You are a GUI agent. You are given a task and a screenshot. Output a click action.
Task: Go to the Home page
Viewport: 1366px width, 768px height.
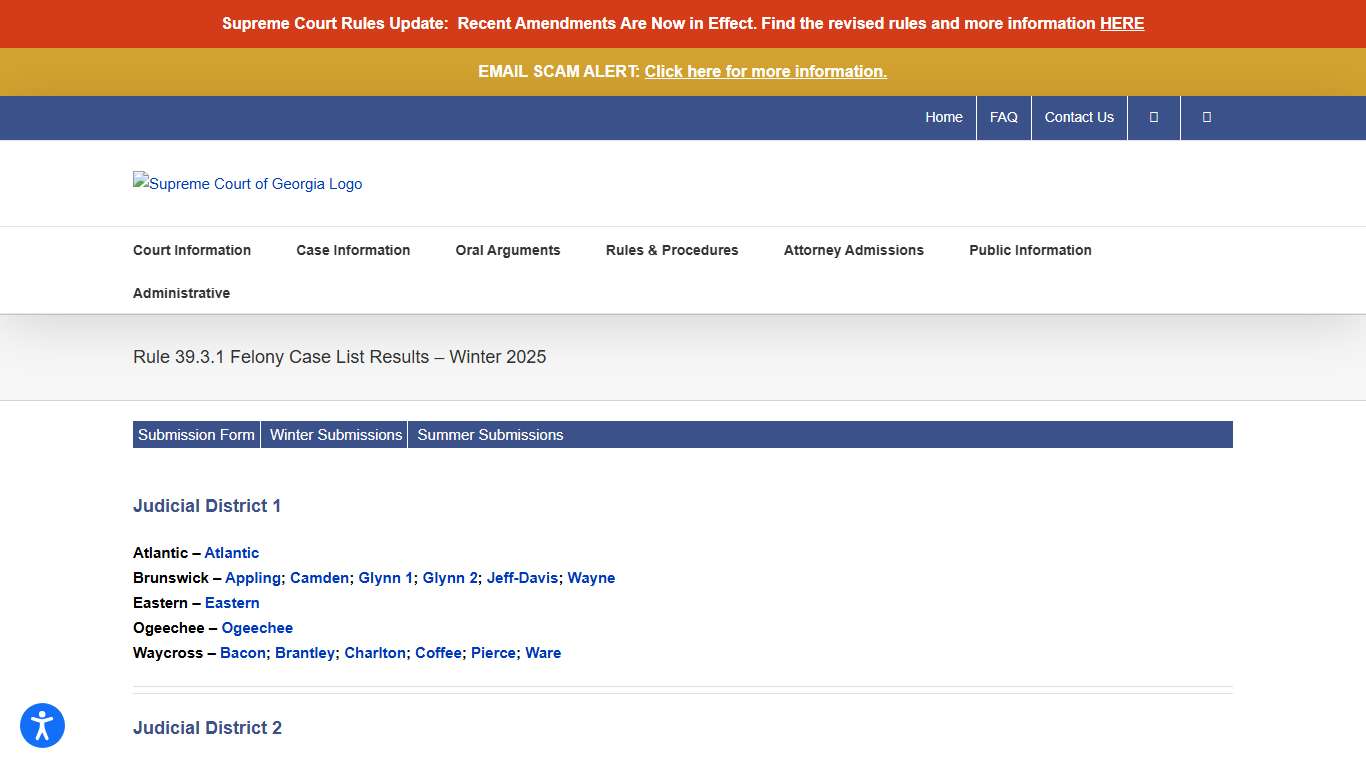(943, 117)
